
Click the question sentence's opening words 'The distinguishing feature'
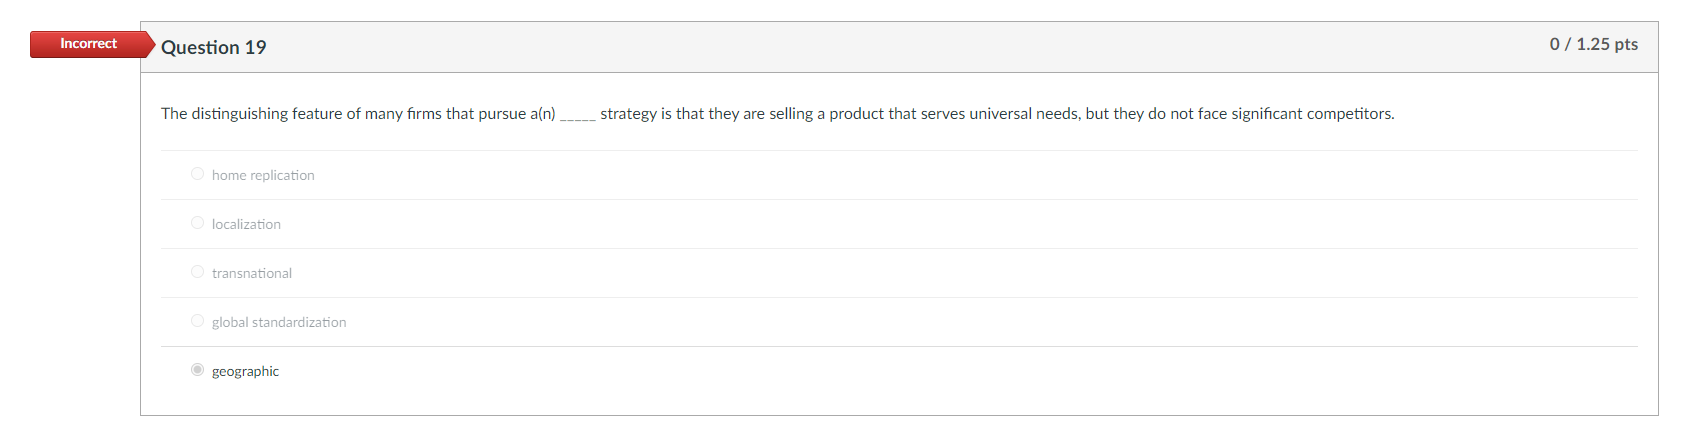(x=224, y=114)
